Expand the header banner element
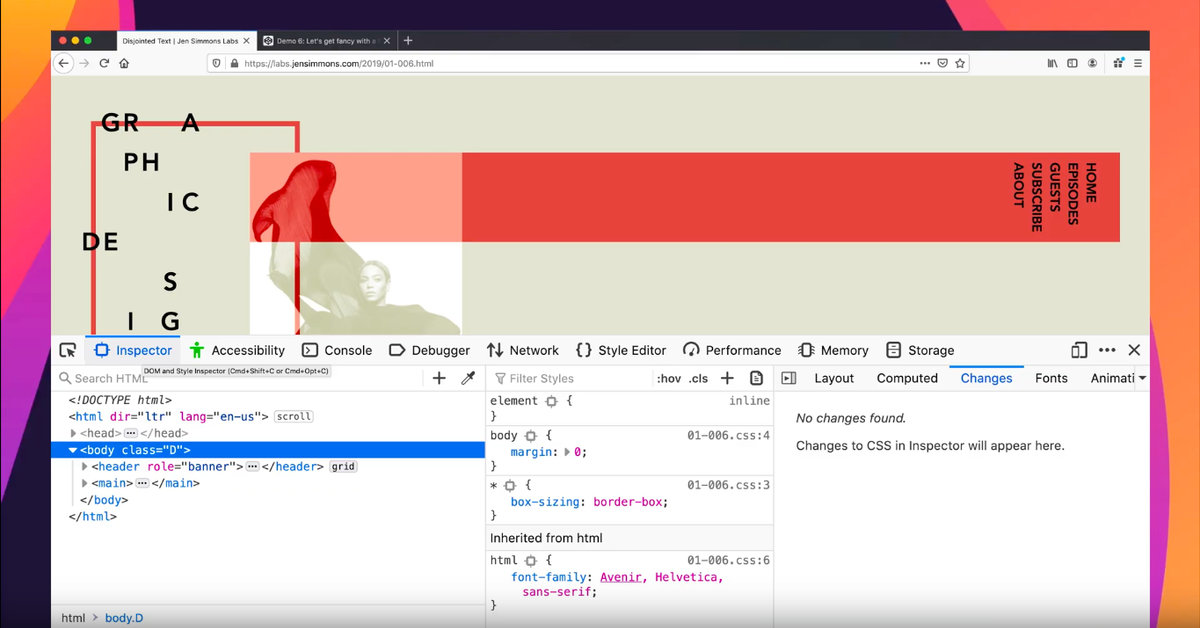The image size is (1200, 628). click(x=85, y=466)
